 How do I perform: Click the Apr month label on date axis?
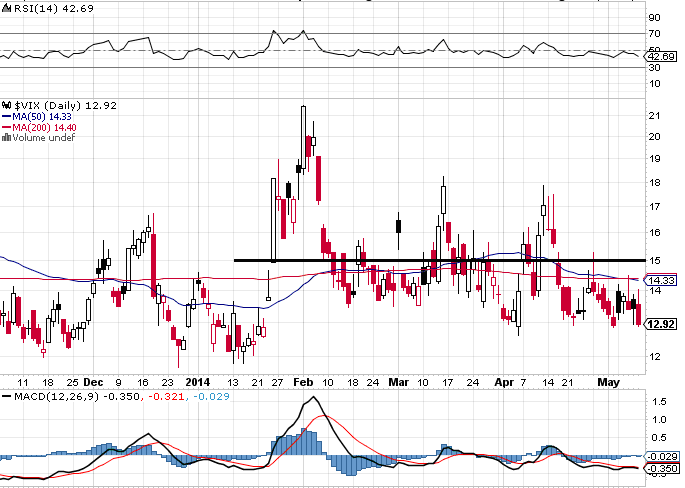pyautogui.click(x=504, y=382)
